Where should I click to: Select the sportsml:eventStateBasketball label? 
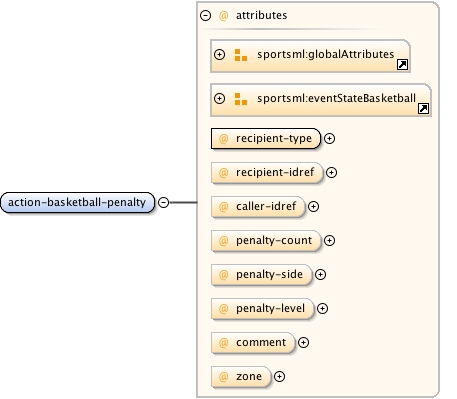pyautogui.click(x=336, y=98)
